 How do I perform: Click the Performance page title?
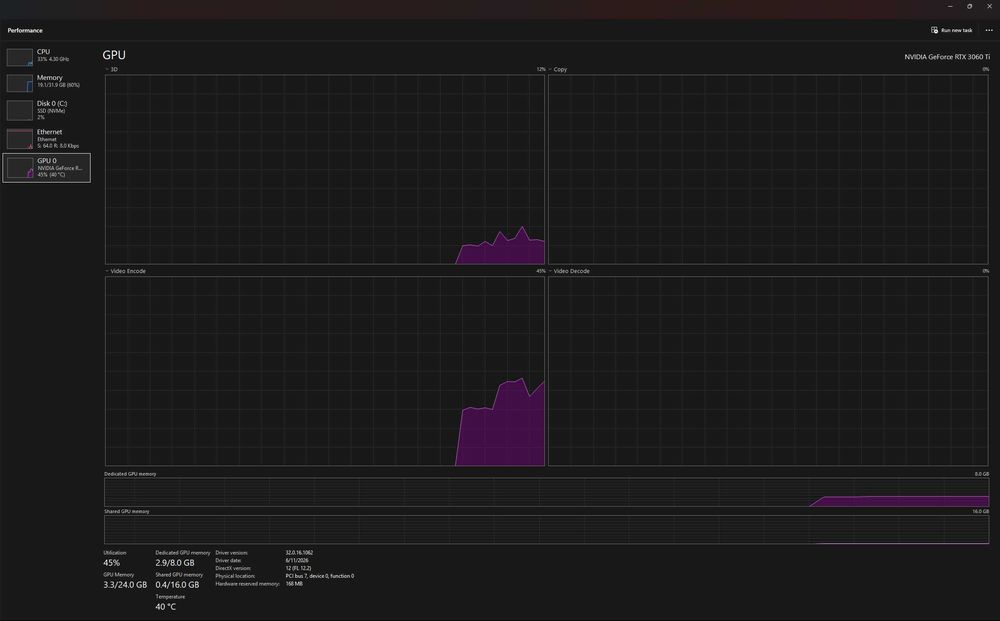25,30
